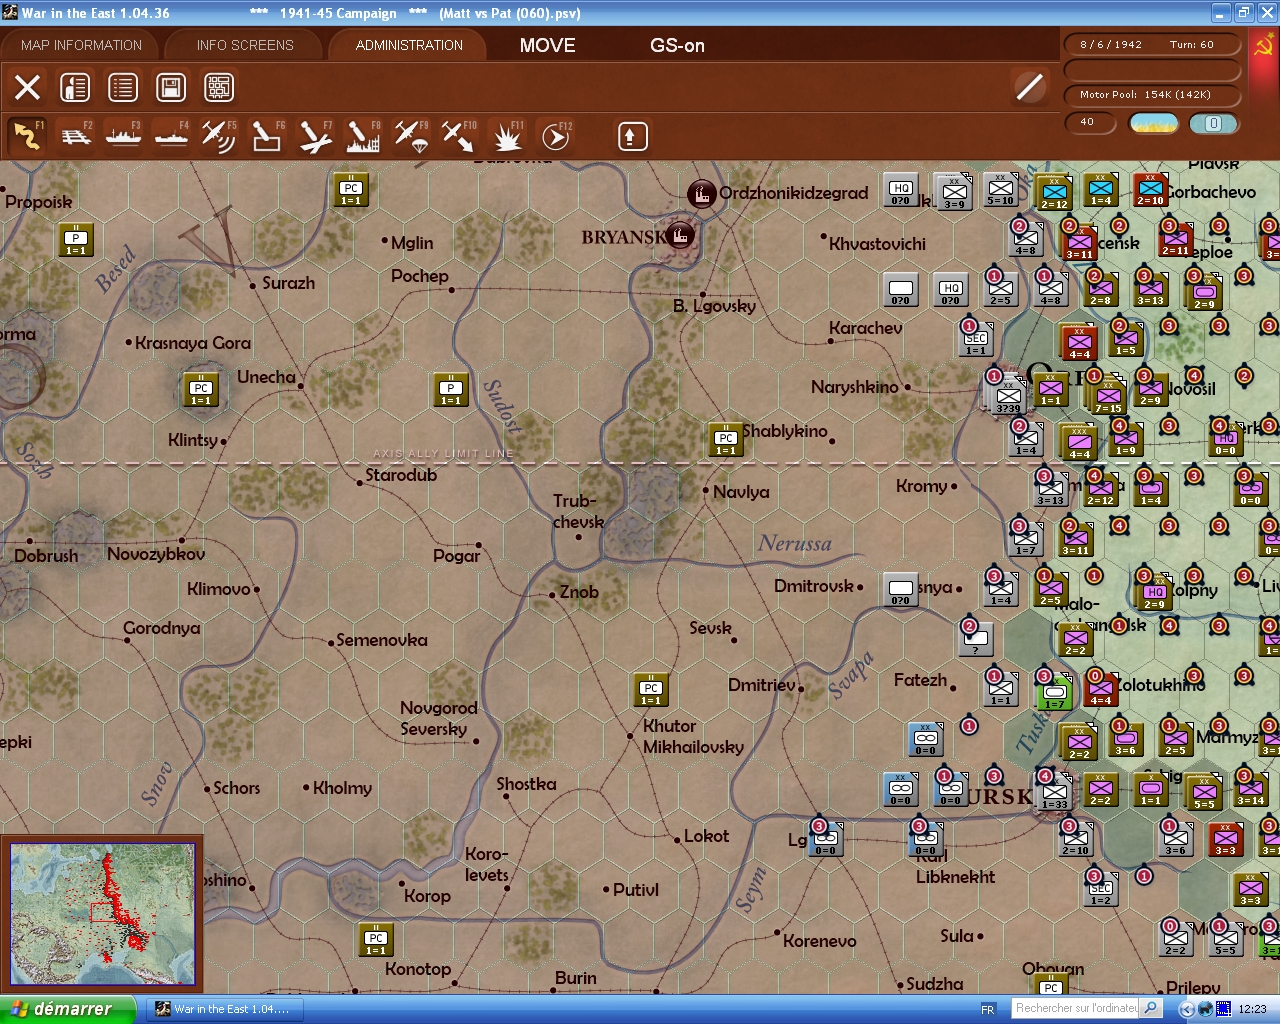This screenshot has width=1280, height=1024.
Task: Select the F1 move mode arrow
Action: coord(27,136)
